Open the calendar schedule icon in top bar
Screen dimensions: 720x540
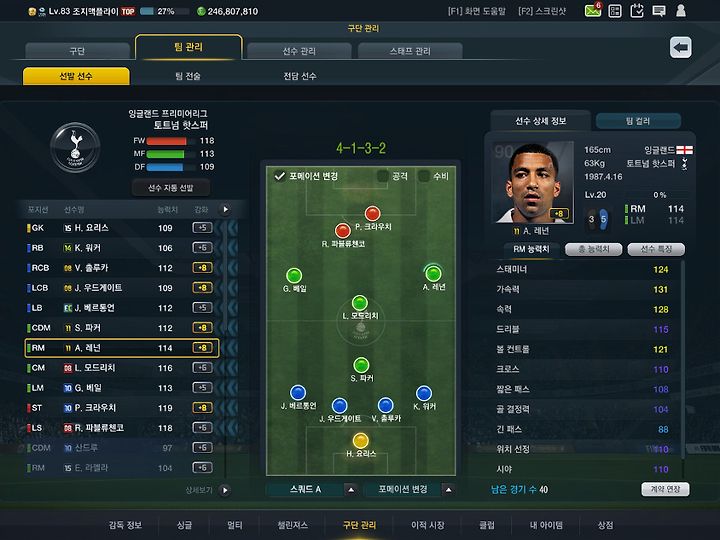click(637, 11)
